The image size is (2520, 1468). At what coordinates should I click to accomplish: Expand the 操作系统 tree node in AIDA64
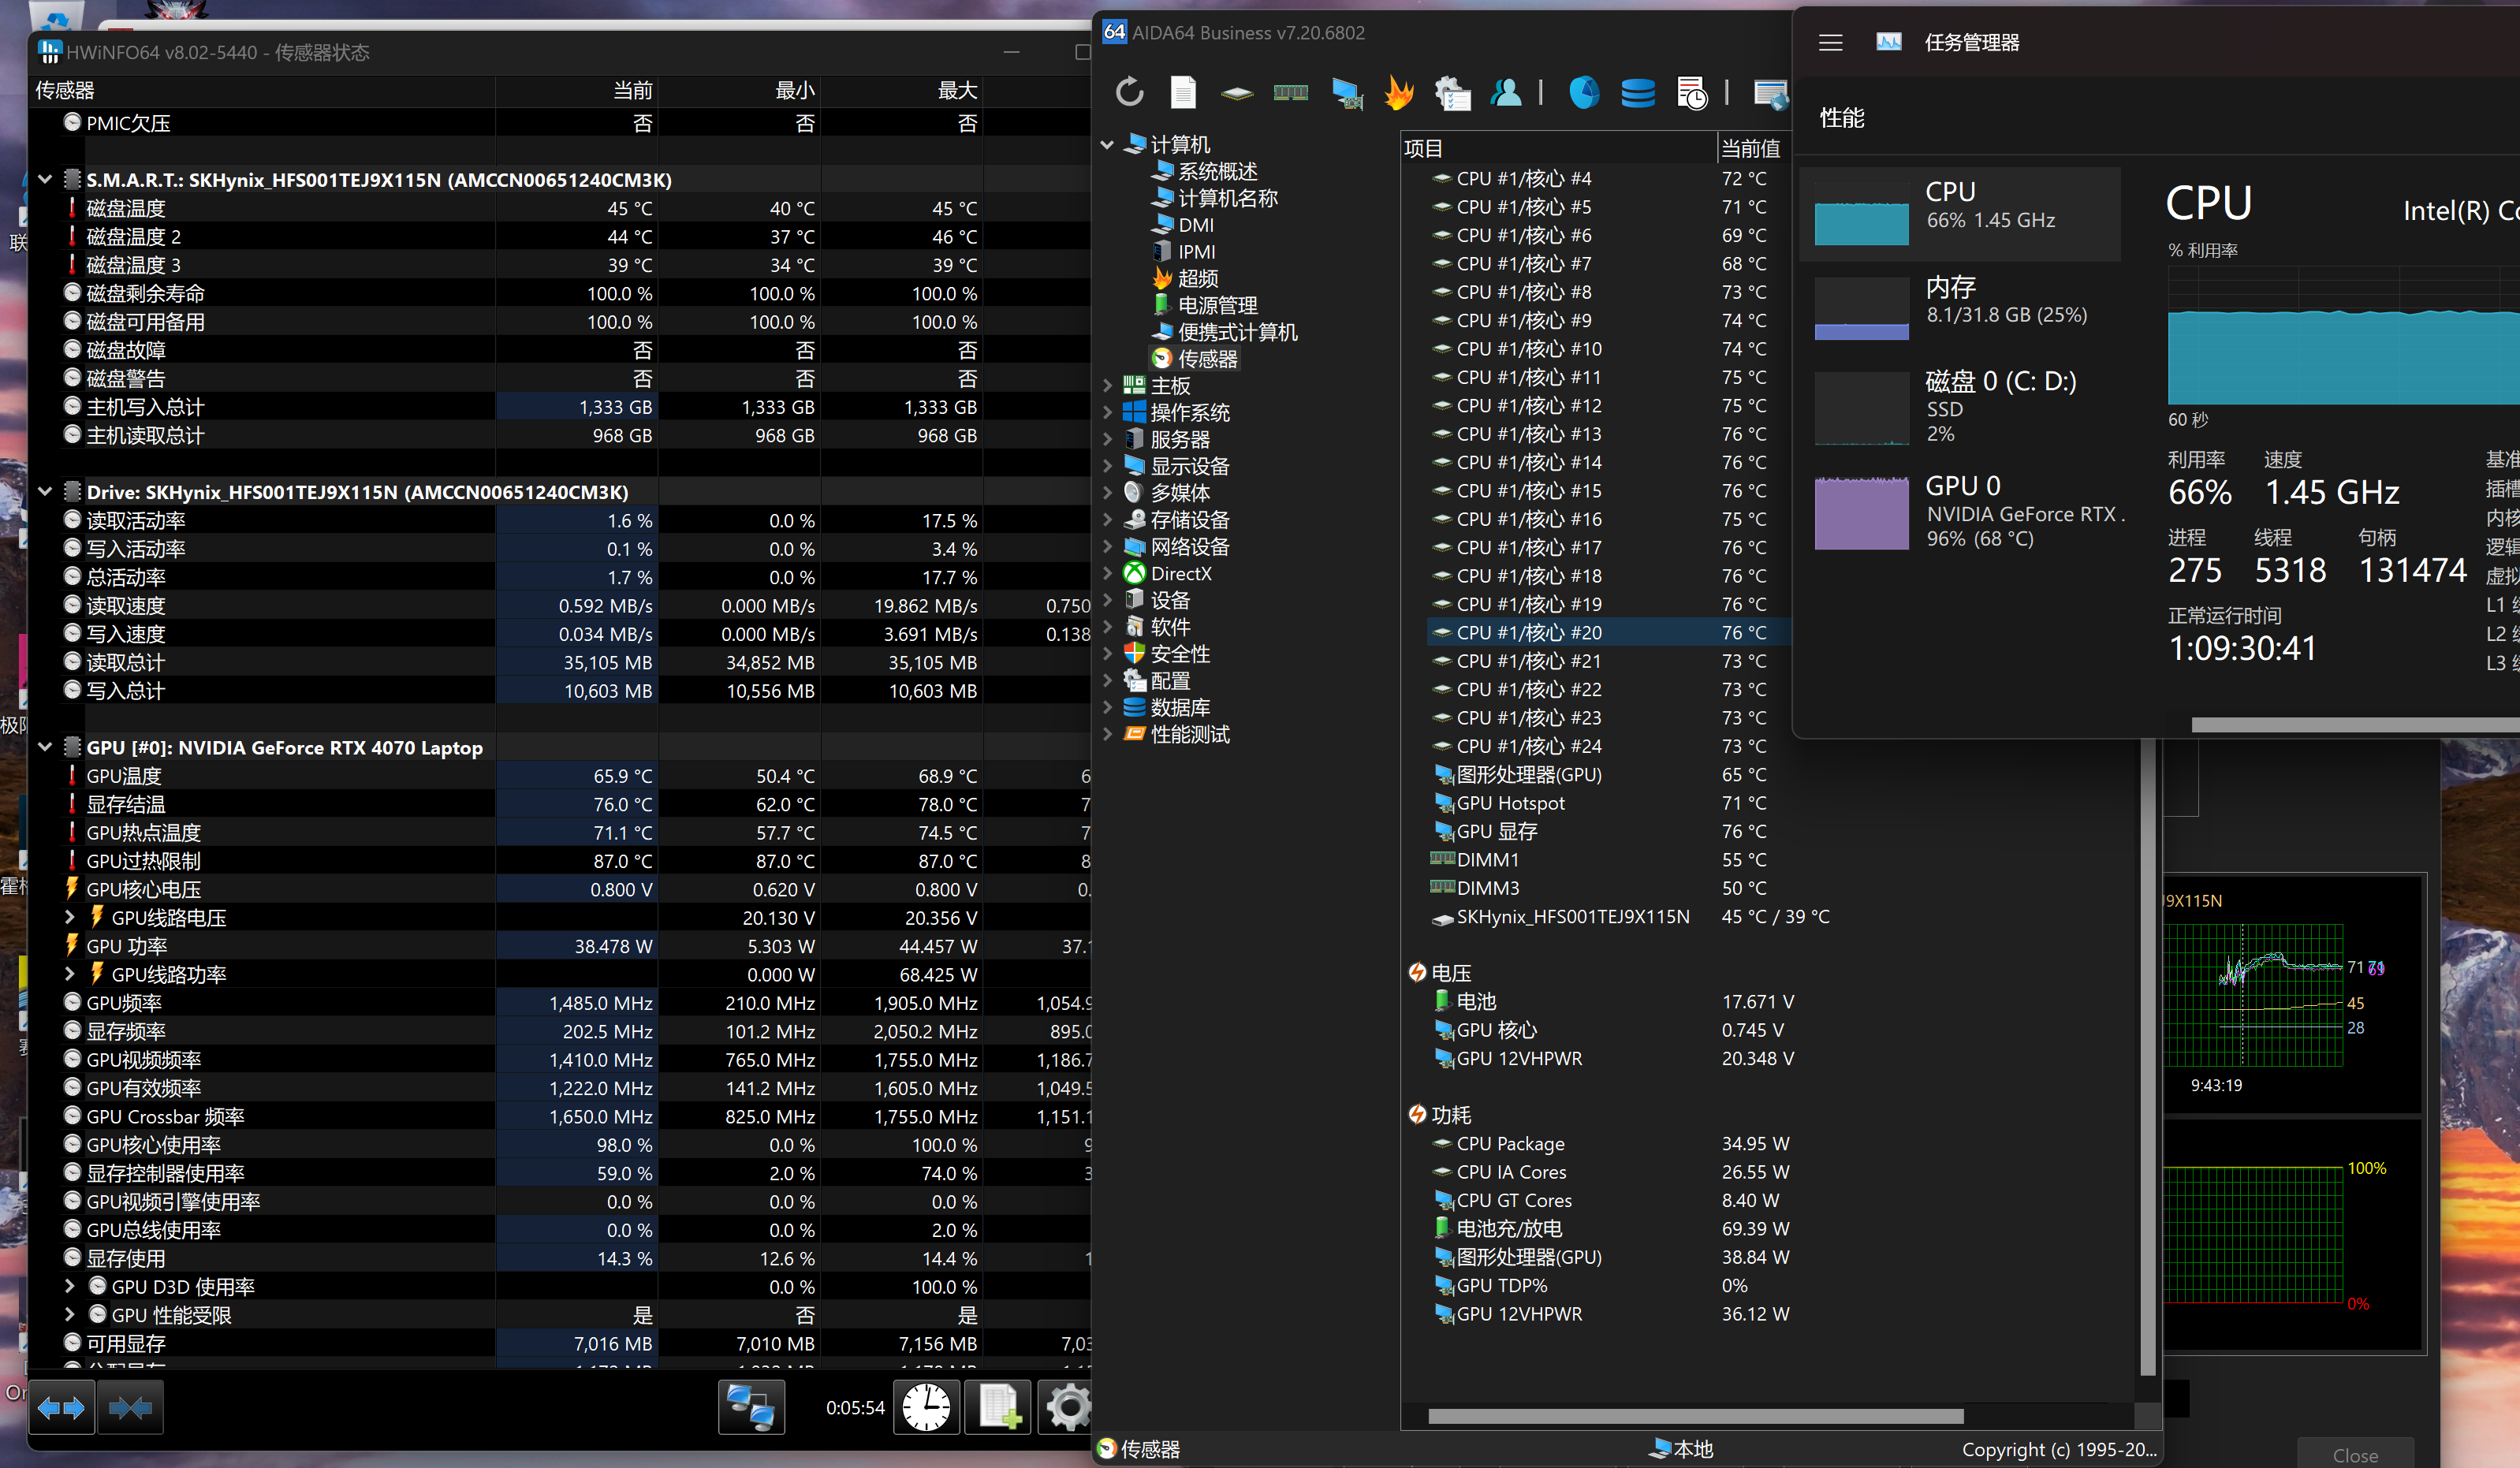click(1107, 412)
